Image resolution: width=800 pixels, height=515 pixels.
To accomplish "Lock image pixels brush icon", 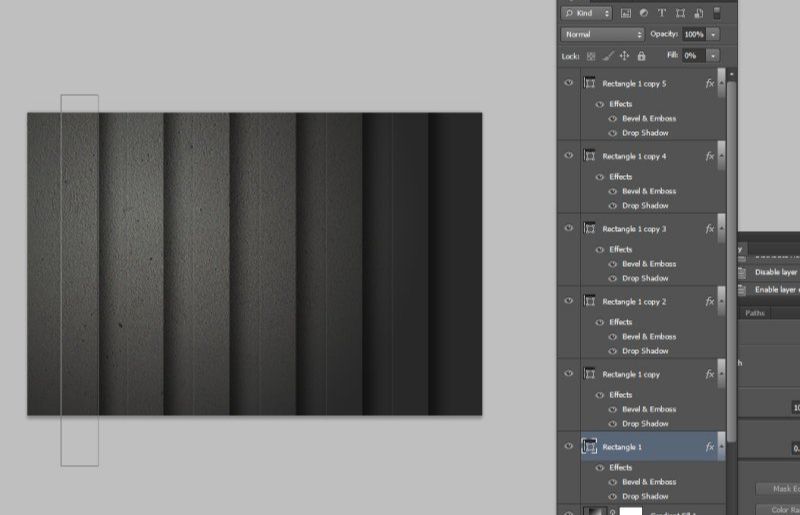I will pos(608,56).
